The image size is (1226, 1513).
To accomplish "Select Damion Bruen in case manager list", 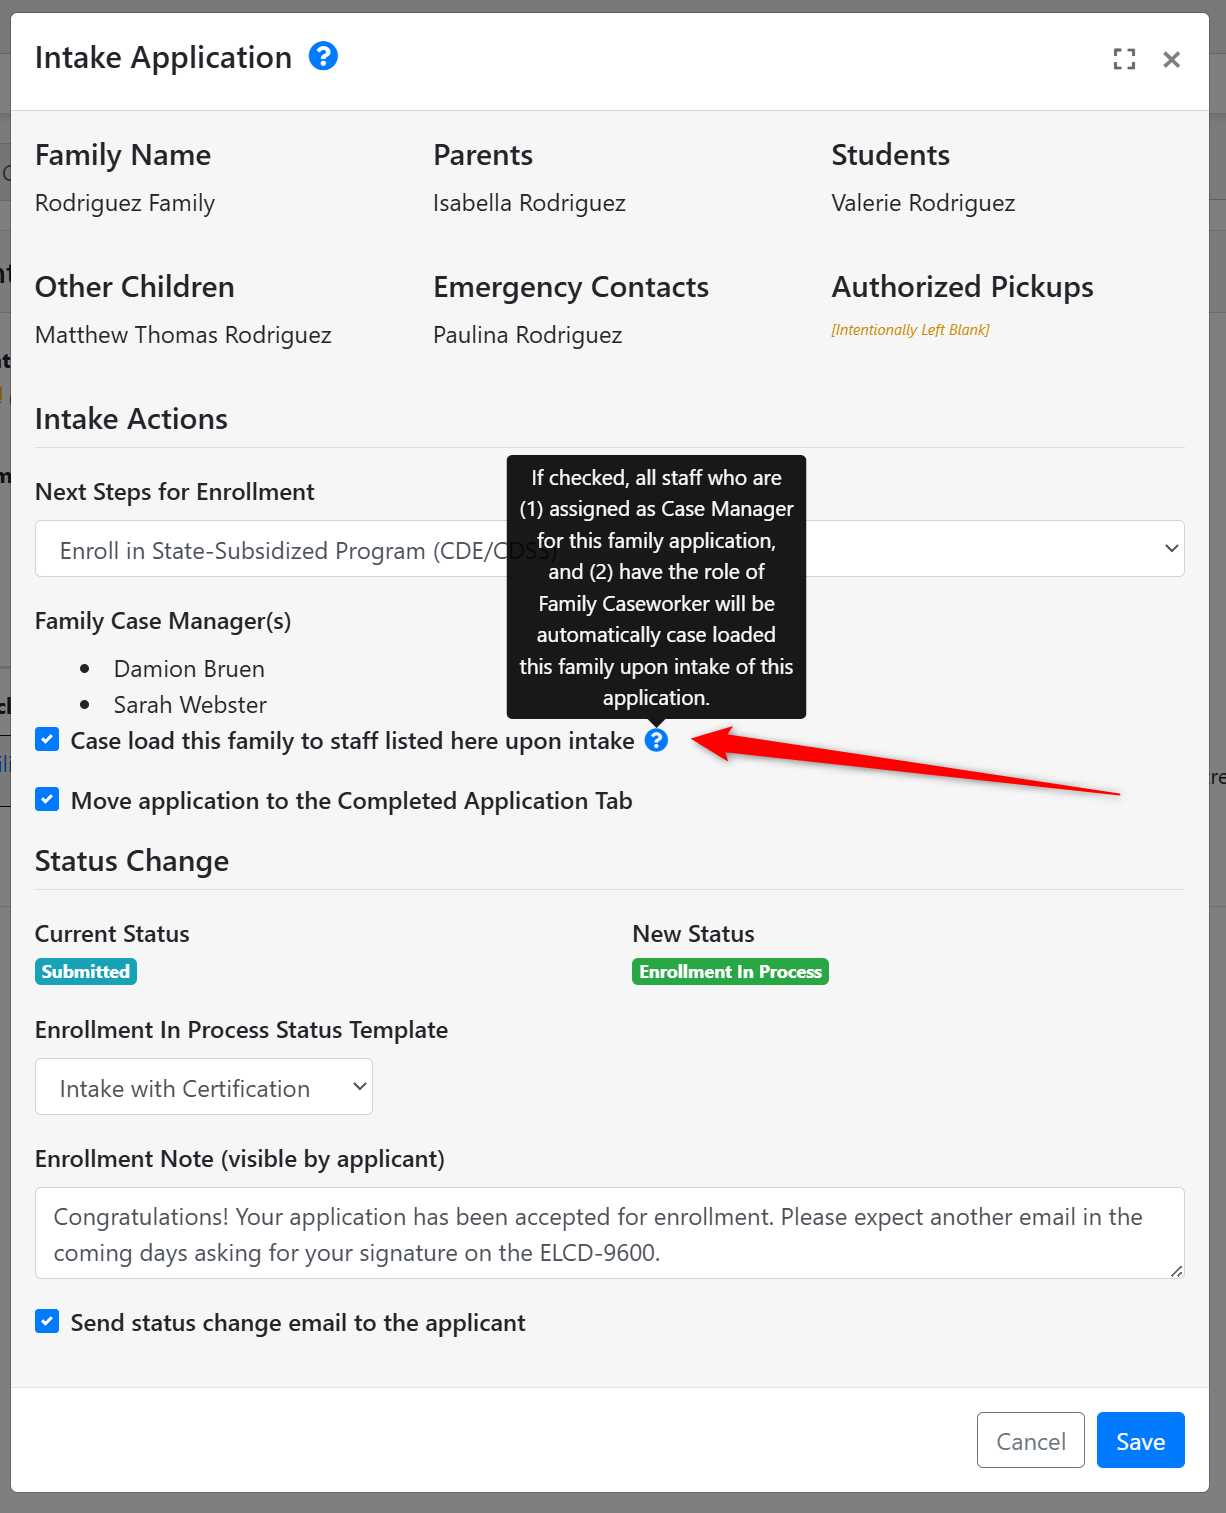I will click(x=189, y=669).
